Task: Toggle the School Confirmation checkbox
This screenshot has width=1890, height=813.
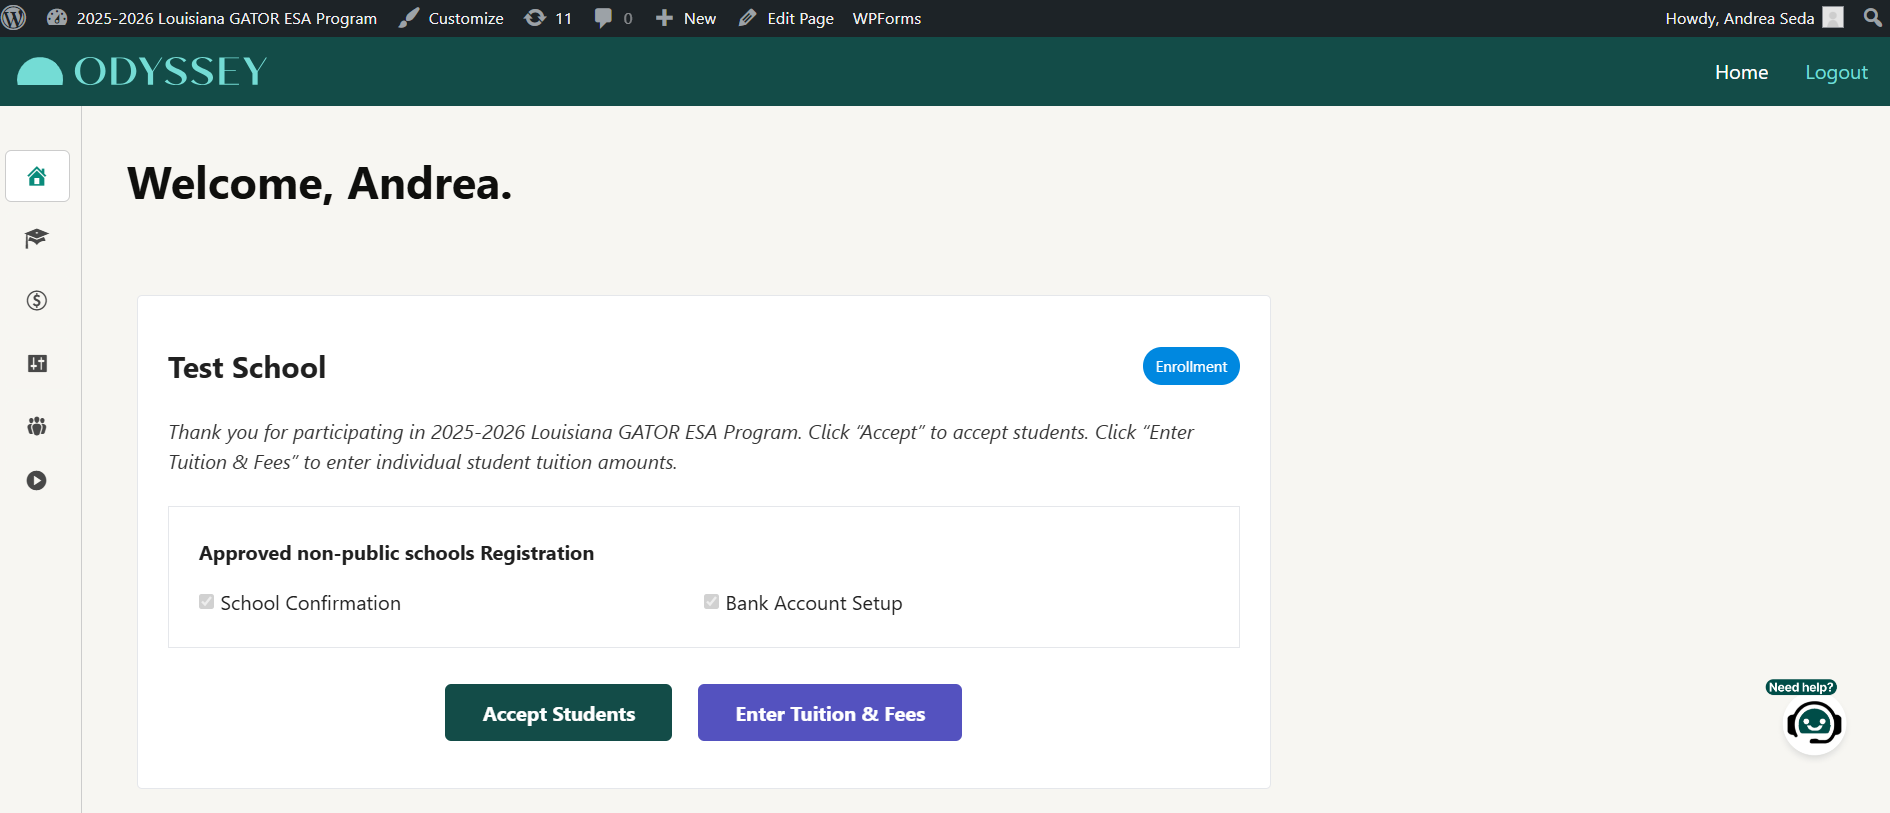Action: tap(207, 602)
